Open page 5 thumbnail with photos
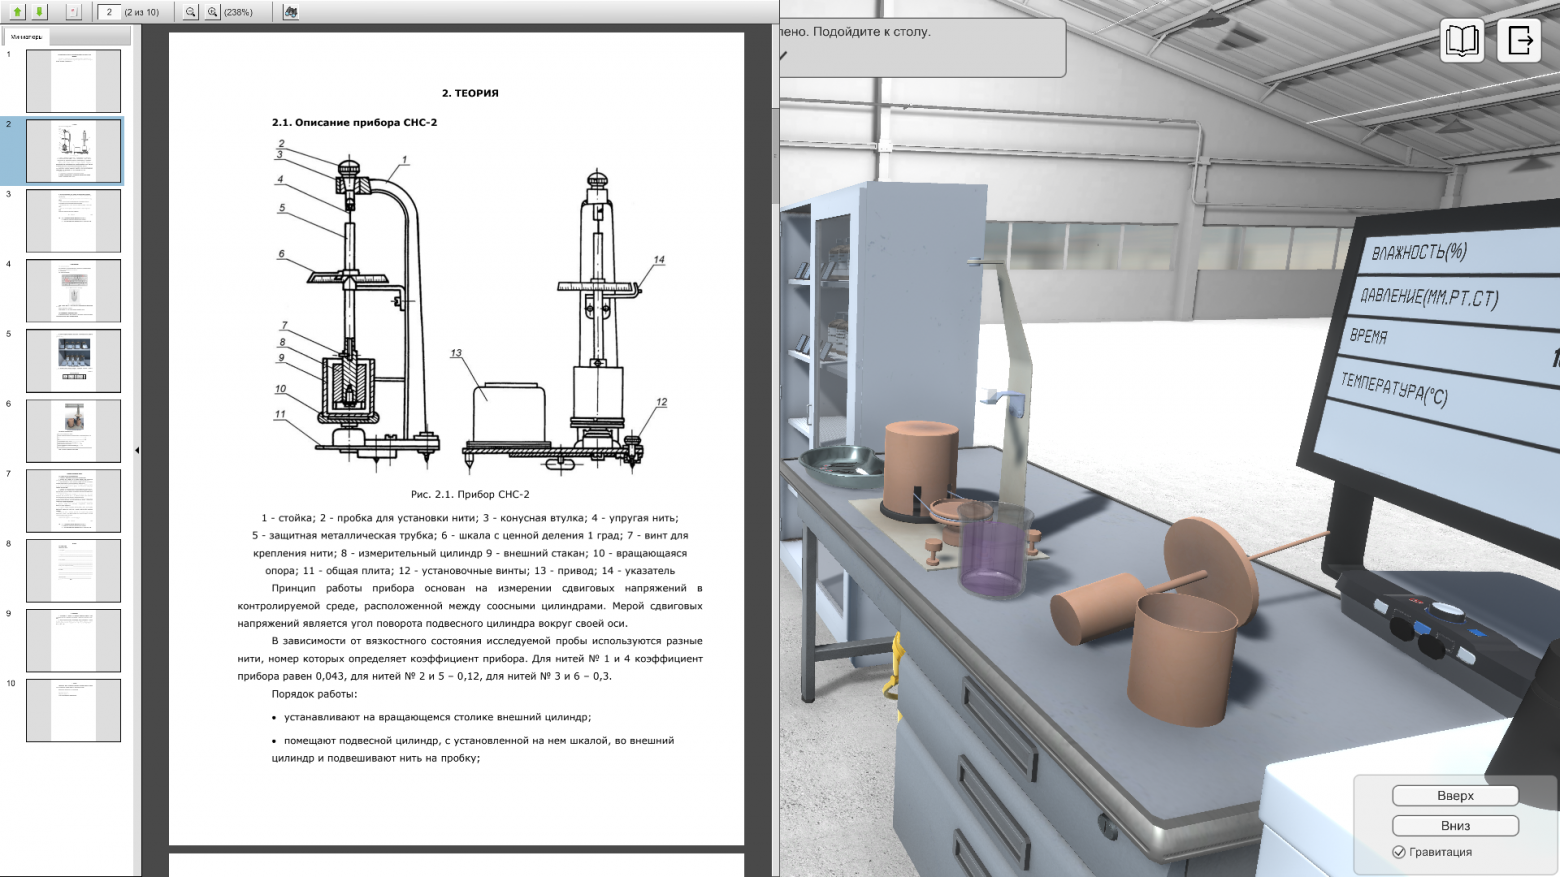 coord(73,361)
